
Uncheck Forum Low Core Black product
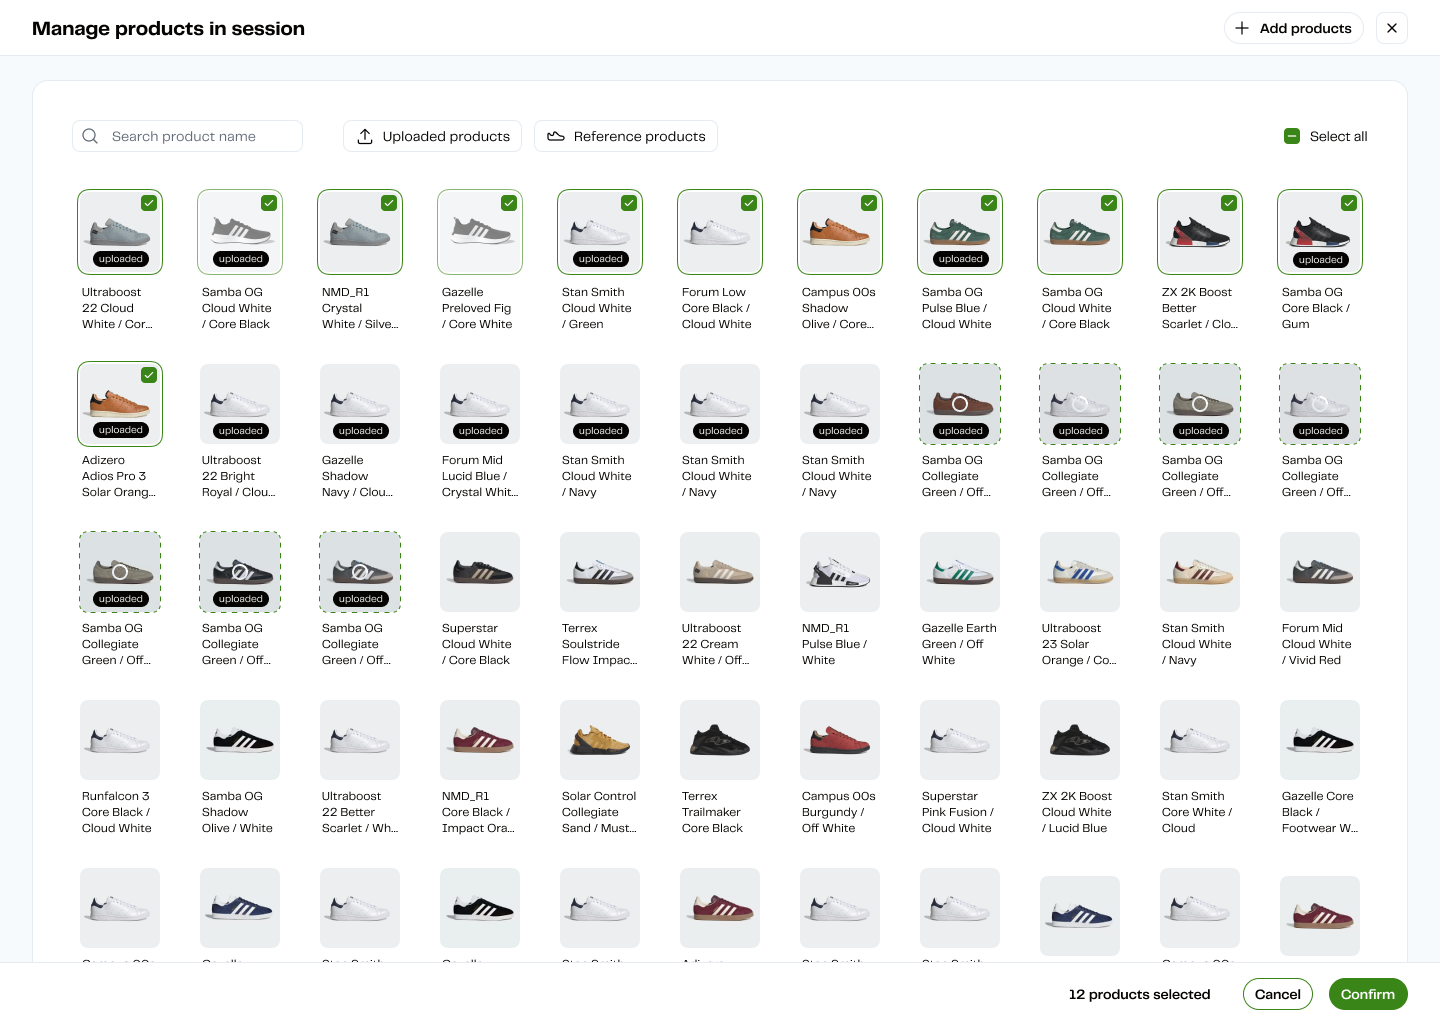tap(749, 203)
